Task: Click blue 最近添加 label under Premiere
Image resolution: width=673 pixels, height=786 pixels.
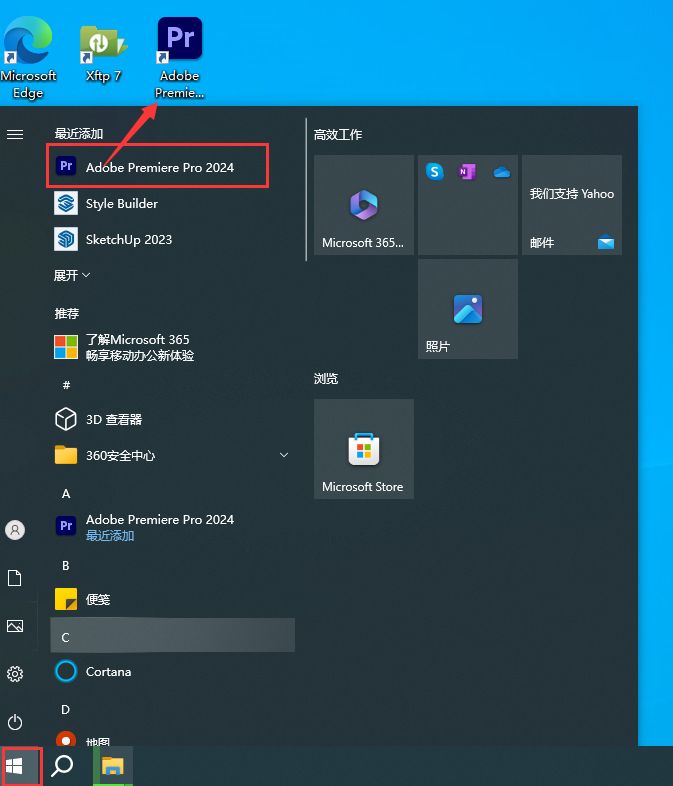Action: [110, 536]
